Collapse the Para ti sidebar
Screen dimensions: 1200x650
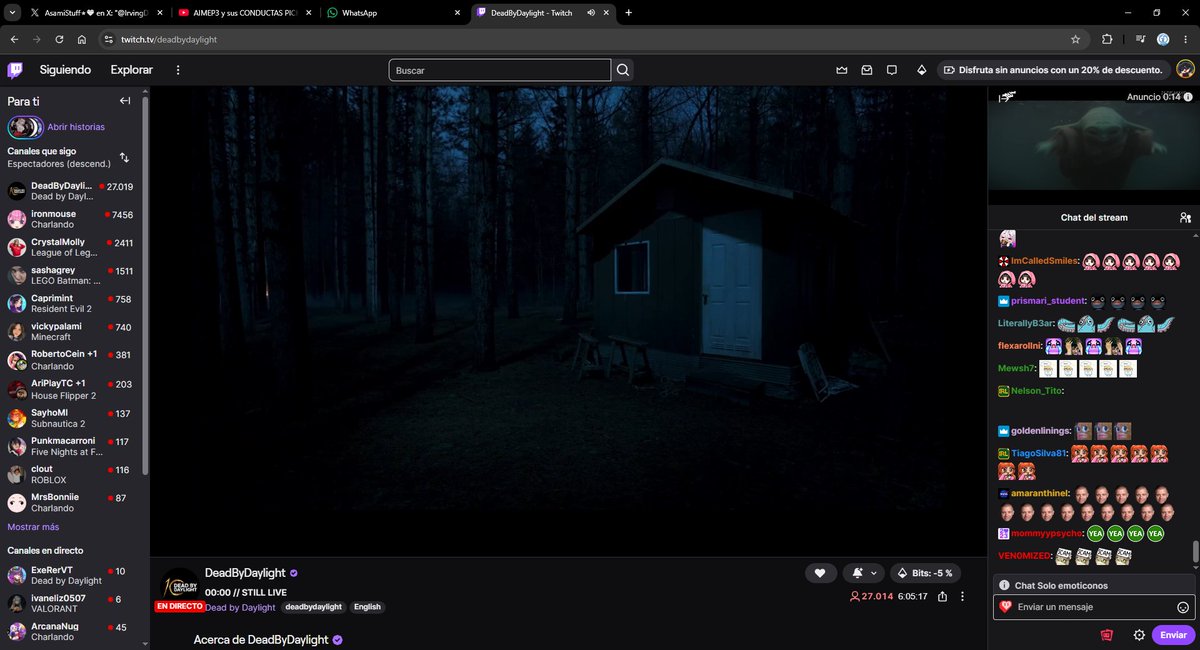click(x=125, y=101)
